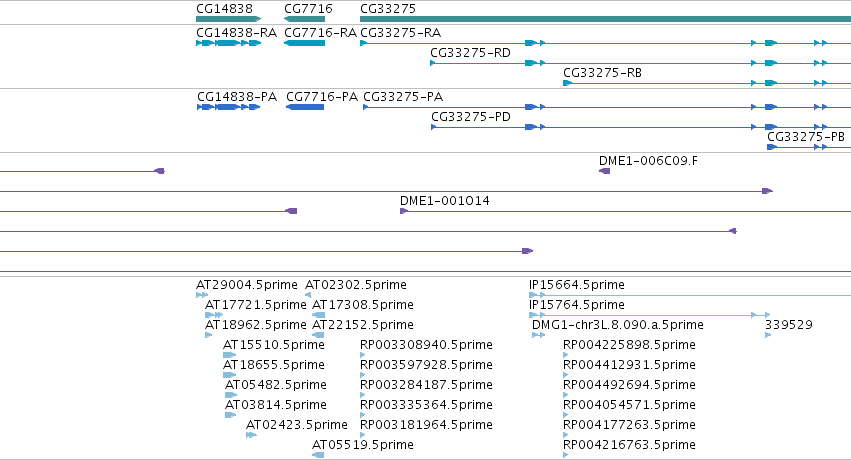This screenshot has height=460, width=851.
Task: Click the AT22152.5prime EST label
Action: pos(363,325)
